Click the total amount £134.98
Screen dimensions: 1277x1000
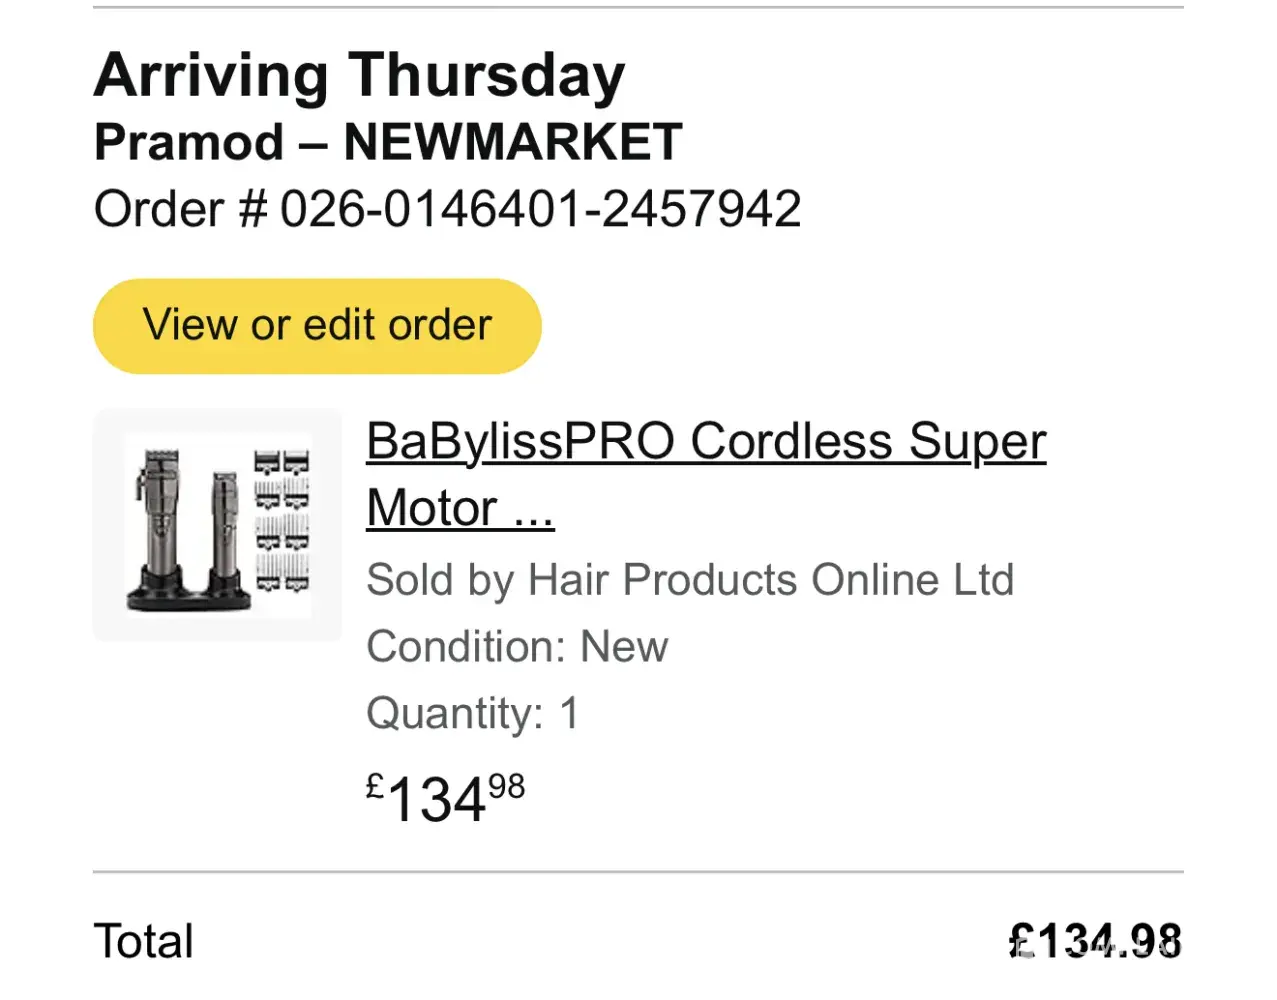1096,941
